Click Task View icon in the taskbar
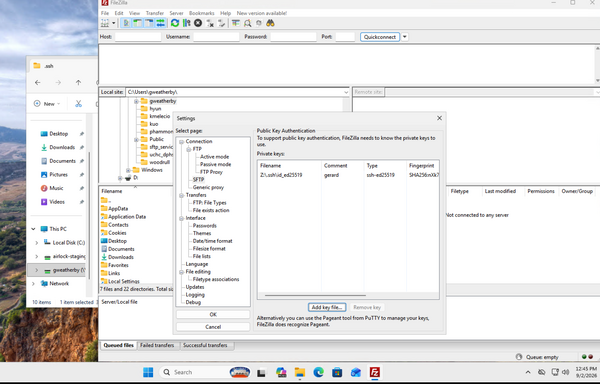 pos(262,372)
